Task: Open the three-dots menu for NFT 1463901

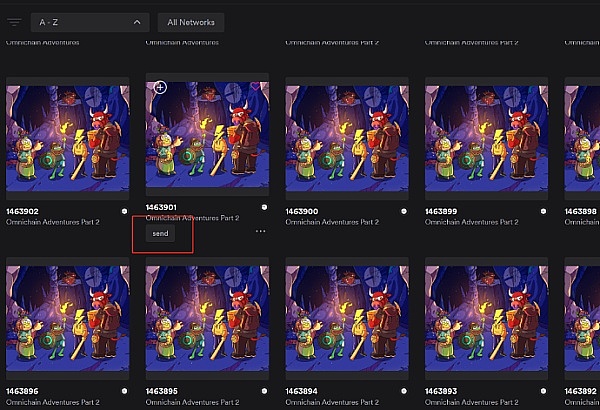Action: click(x=261, y=231)
